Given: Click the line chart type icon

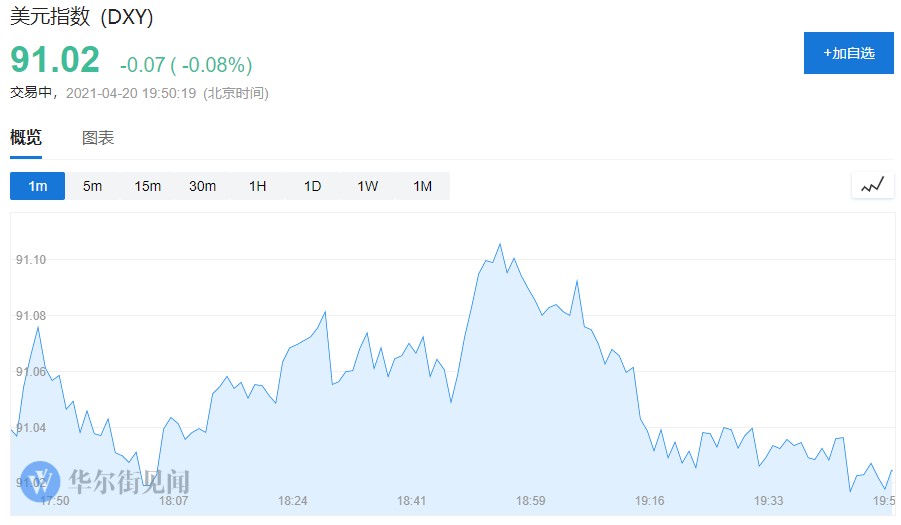Looking at the screenshot, I should 872,185.
